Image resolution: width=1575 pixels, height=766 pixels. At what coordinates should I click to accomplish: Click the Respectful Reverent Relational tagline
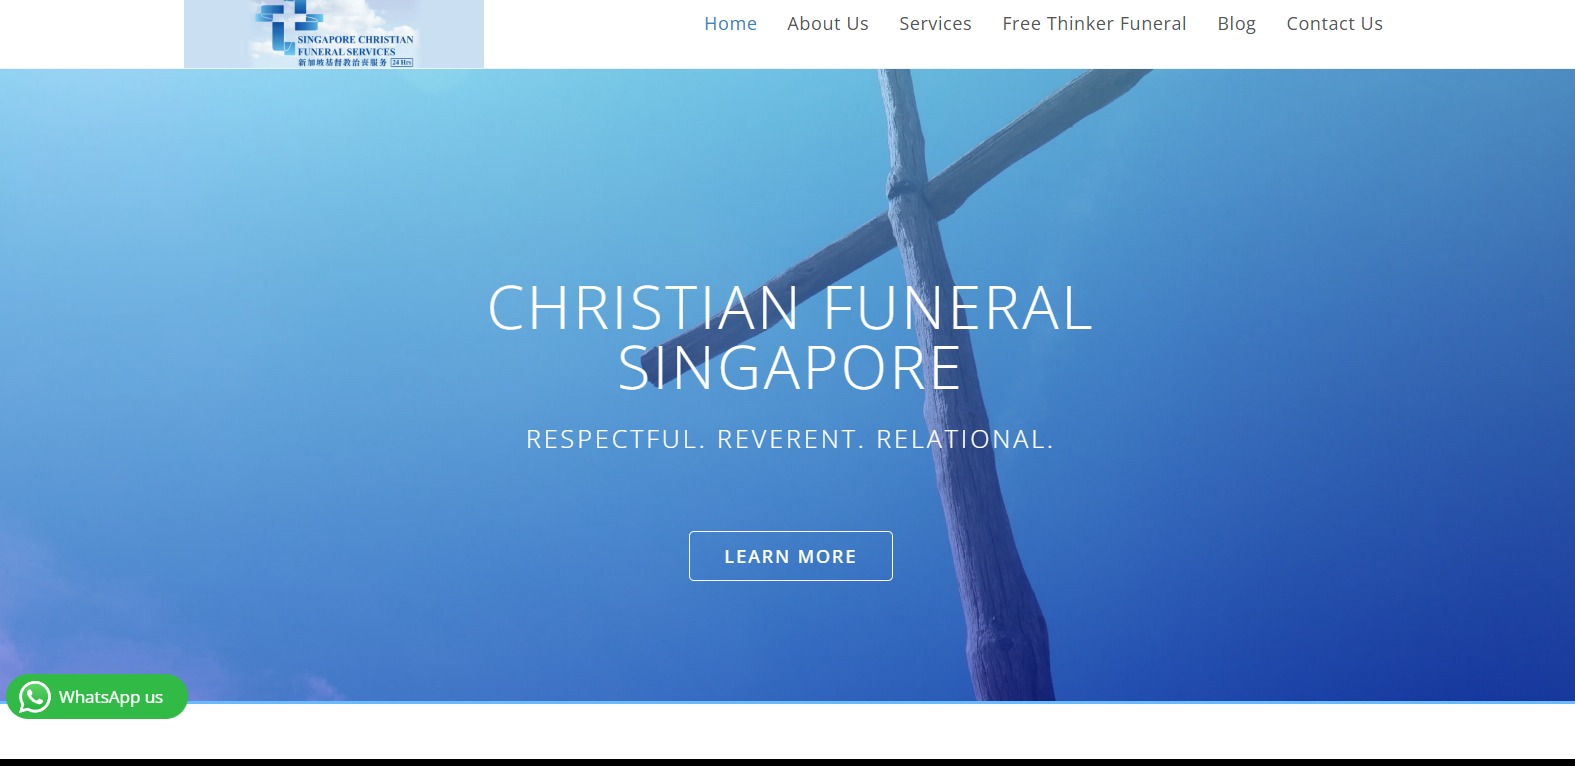pyautogui.click(x=790, y=439)
